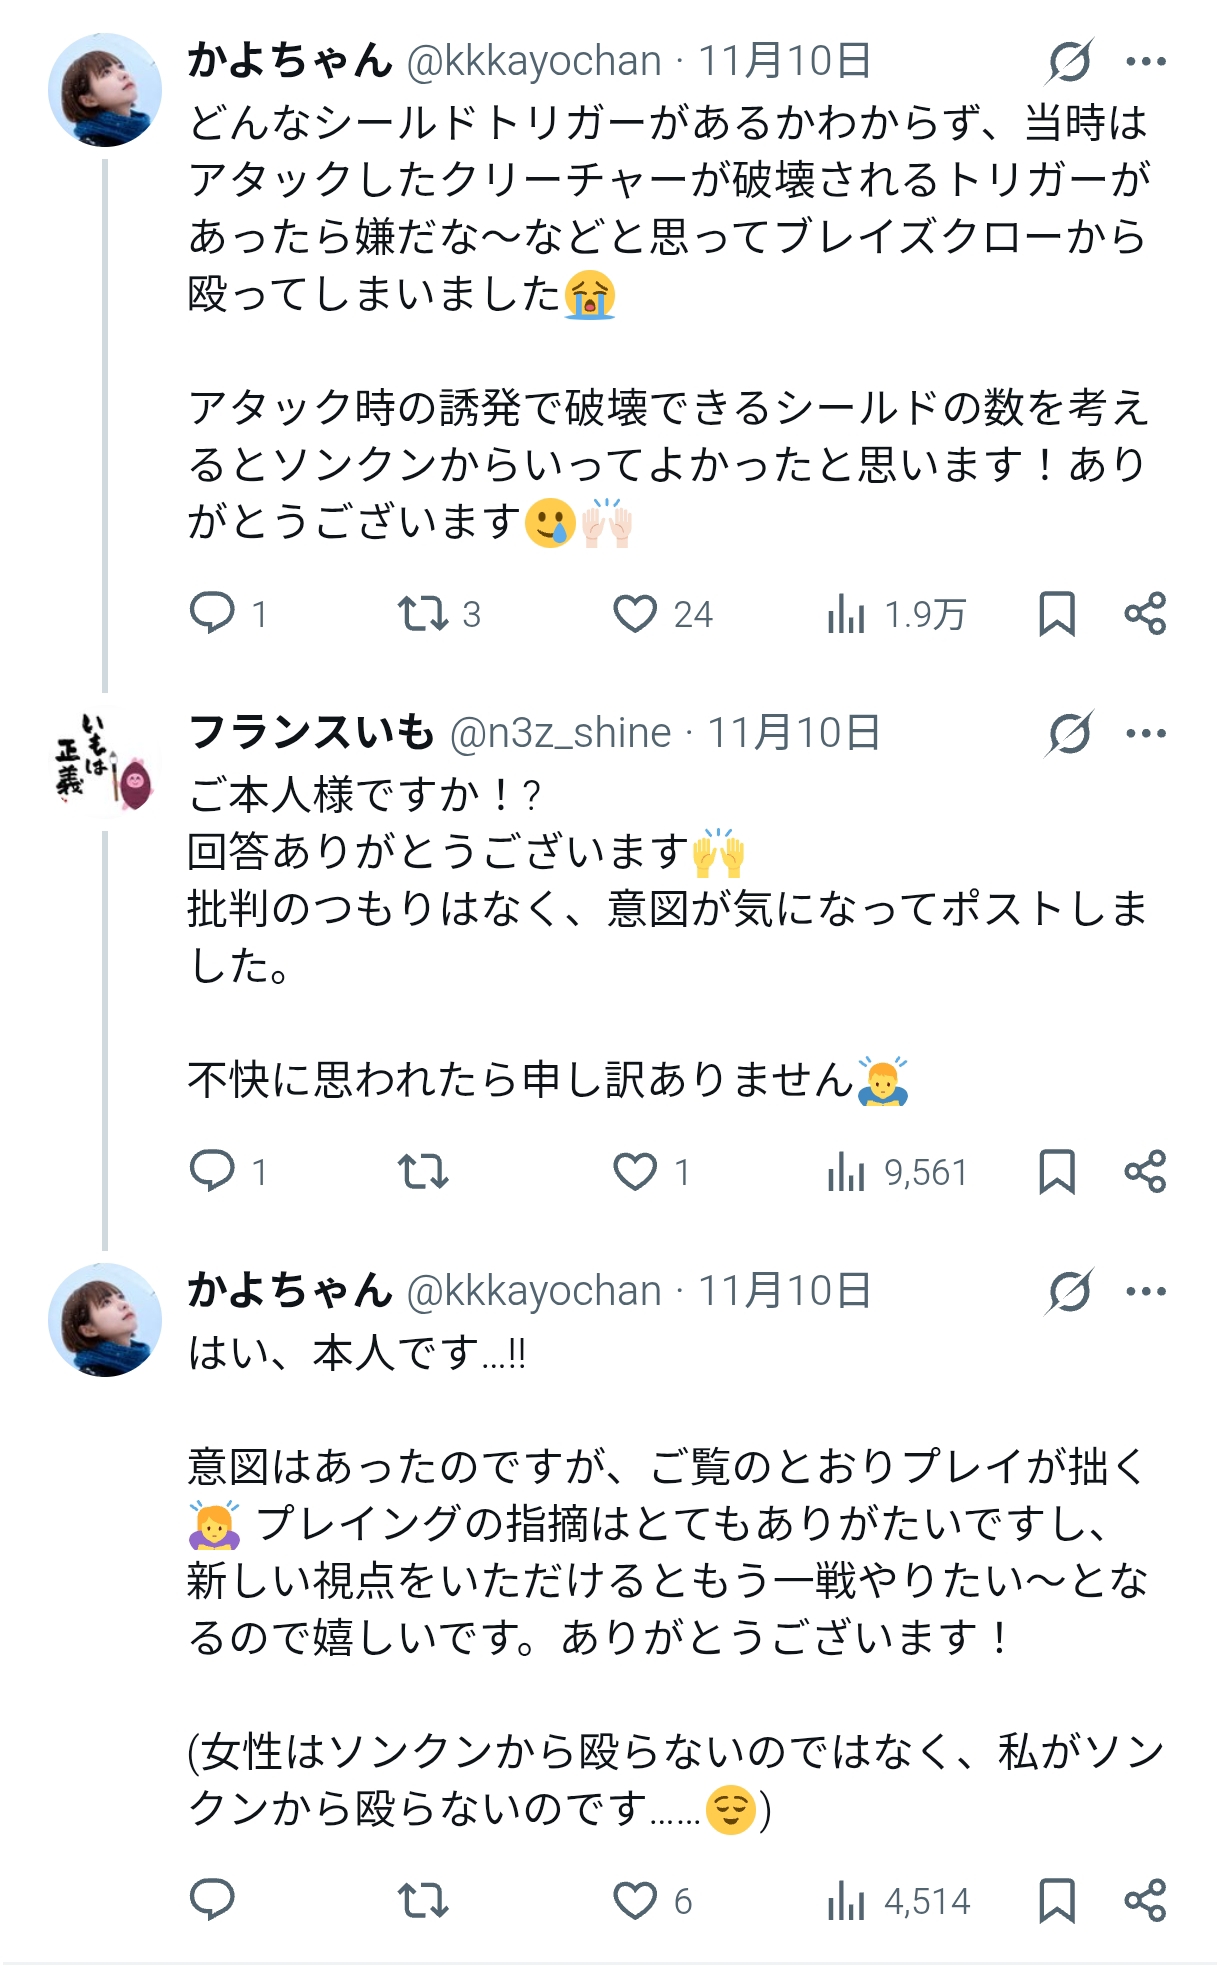
Task: Reply to the first かよちゃん post
Action: (x=212, y=613)
